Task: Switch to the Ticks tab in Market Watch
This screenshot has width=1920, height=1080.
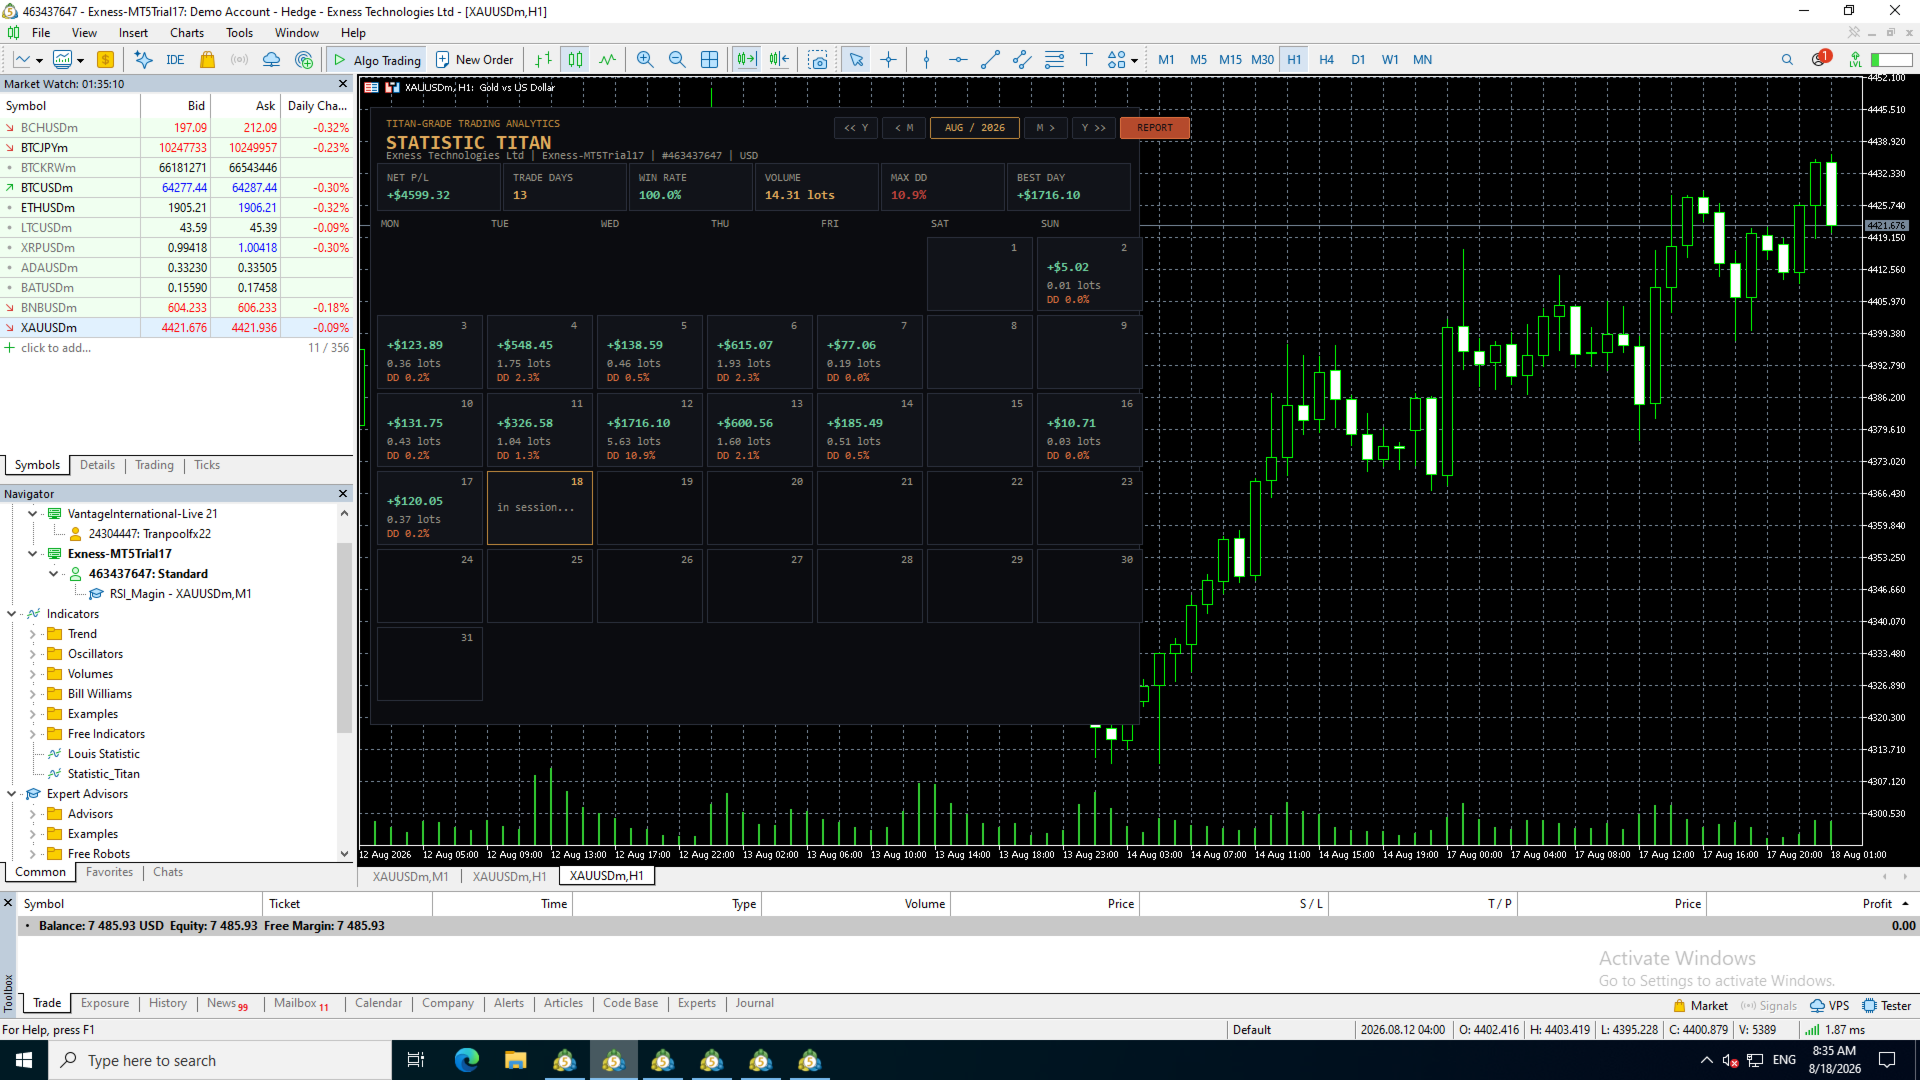Action: (x=207, y=465)
